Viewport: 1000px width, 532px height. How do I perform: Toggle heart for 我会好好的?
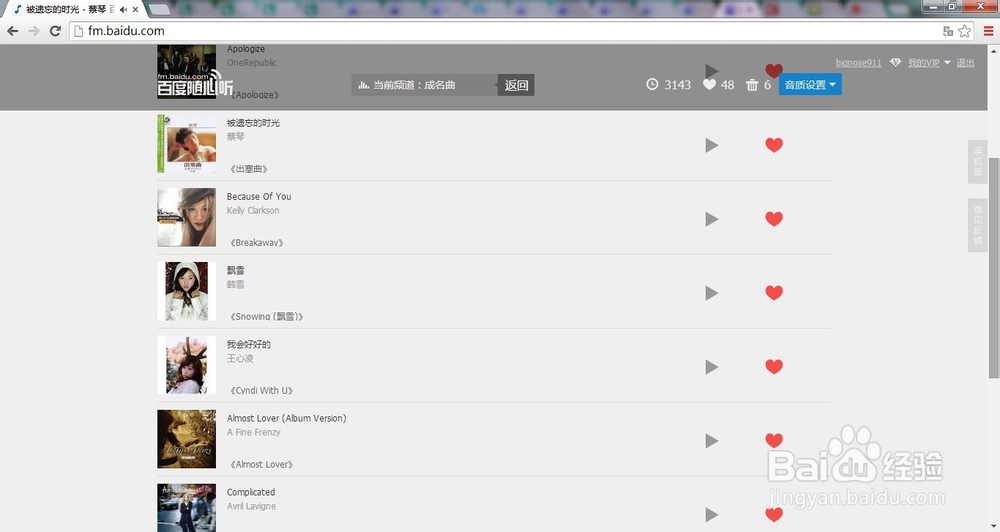tap(774, 367)
